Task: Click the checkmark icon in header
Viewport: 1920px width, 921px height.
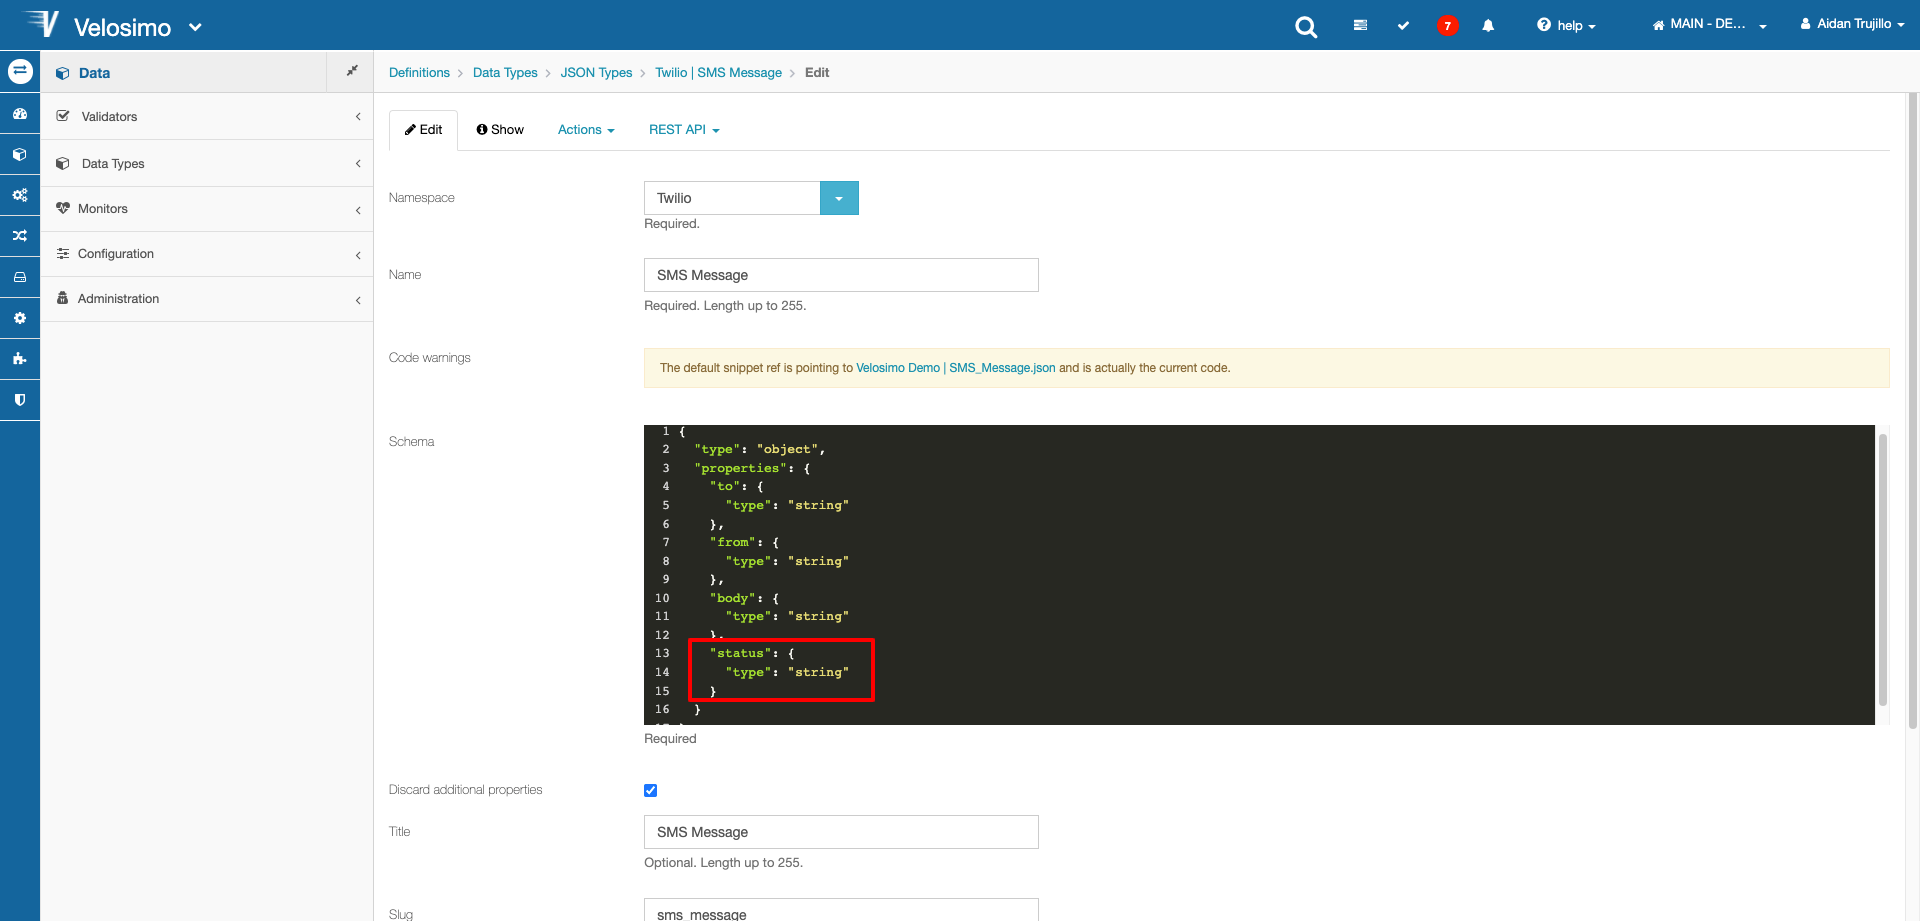Action: 1403,25
